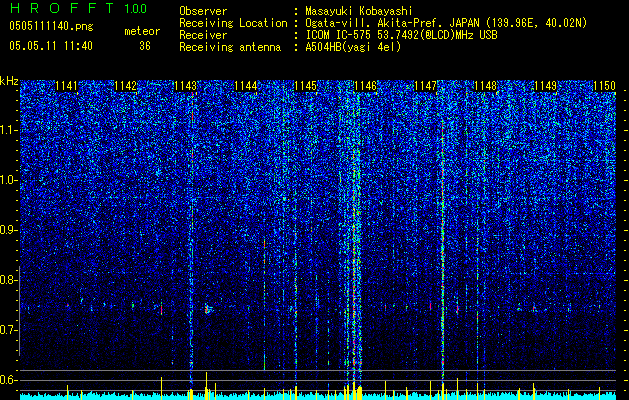
Task: Click the Receiving Location field label
Action: point(233,23)
